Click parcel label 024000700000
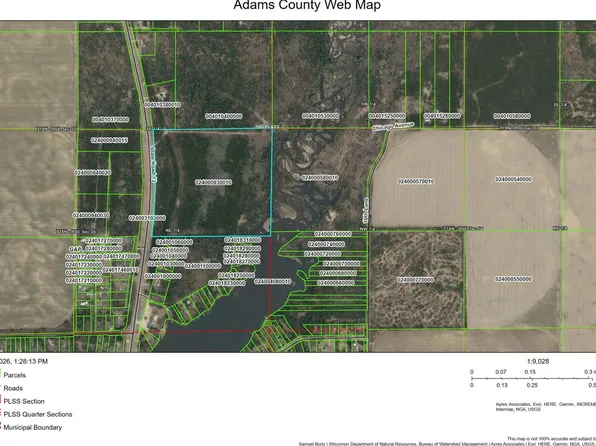The image size is (596, 446). pos(341,263)
